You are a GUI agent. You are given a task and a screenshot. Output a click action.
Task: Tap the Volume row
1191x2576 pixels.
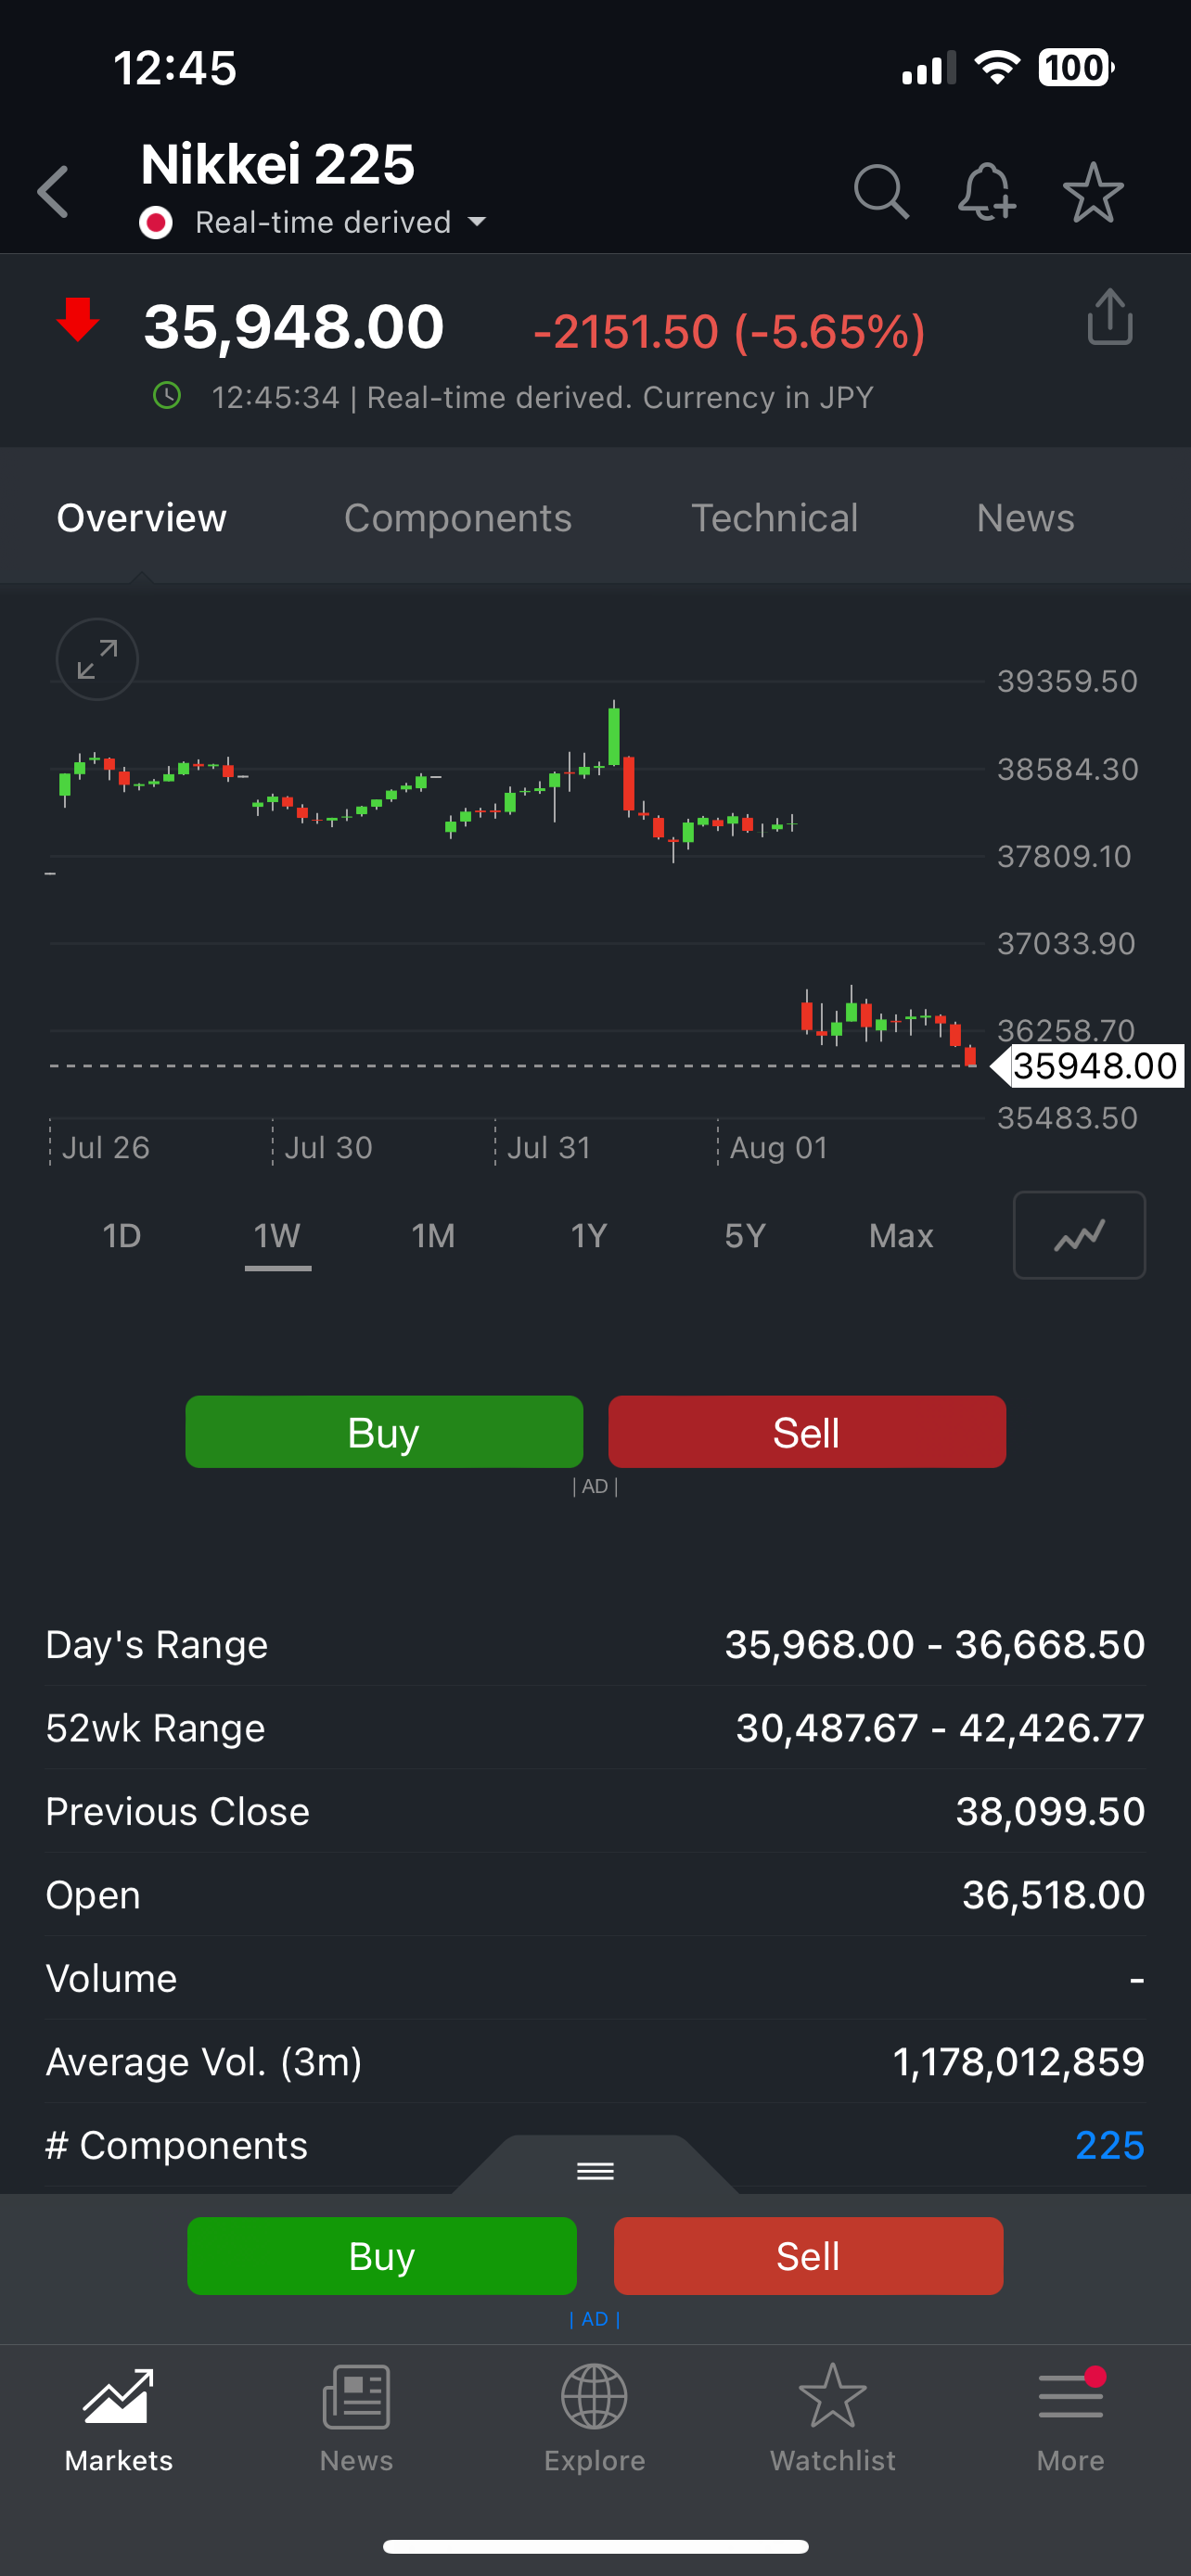click(595, 1978)
